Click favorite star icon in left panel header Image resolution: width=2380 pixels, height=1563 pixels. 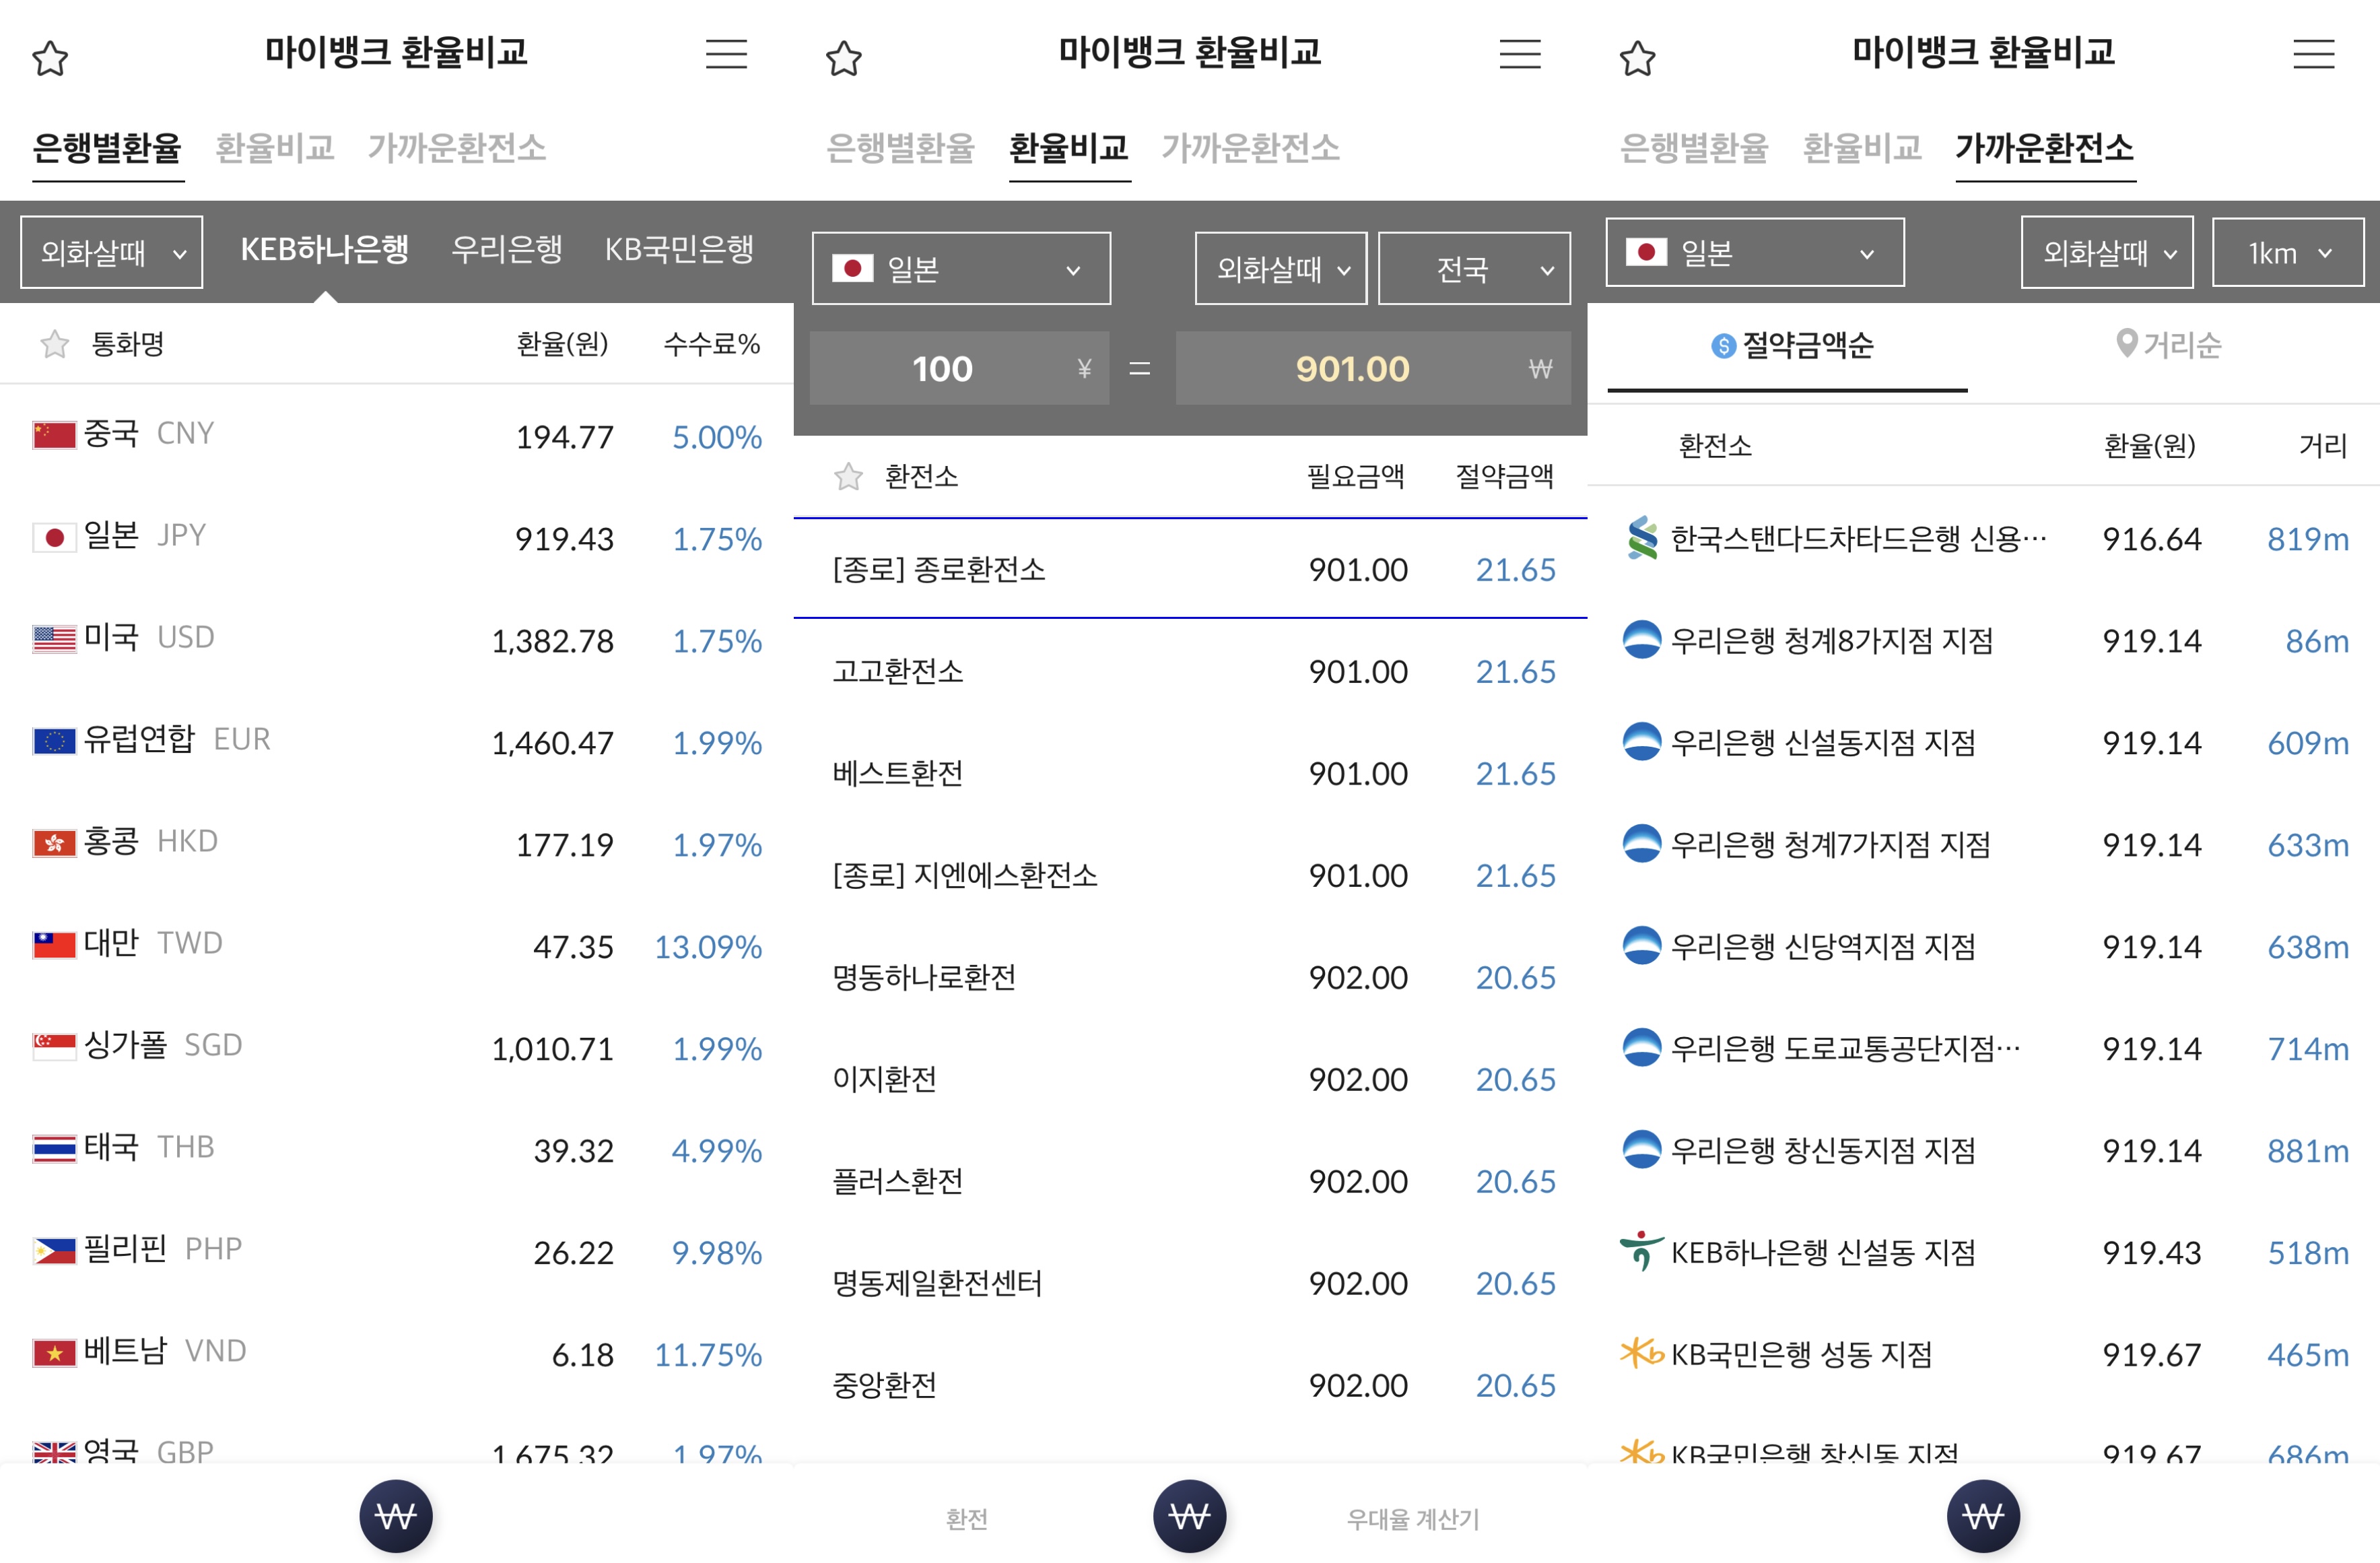pos(50,58)
